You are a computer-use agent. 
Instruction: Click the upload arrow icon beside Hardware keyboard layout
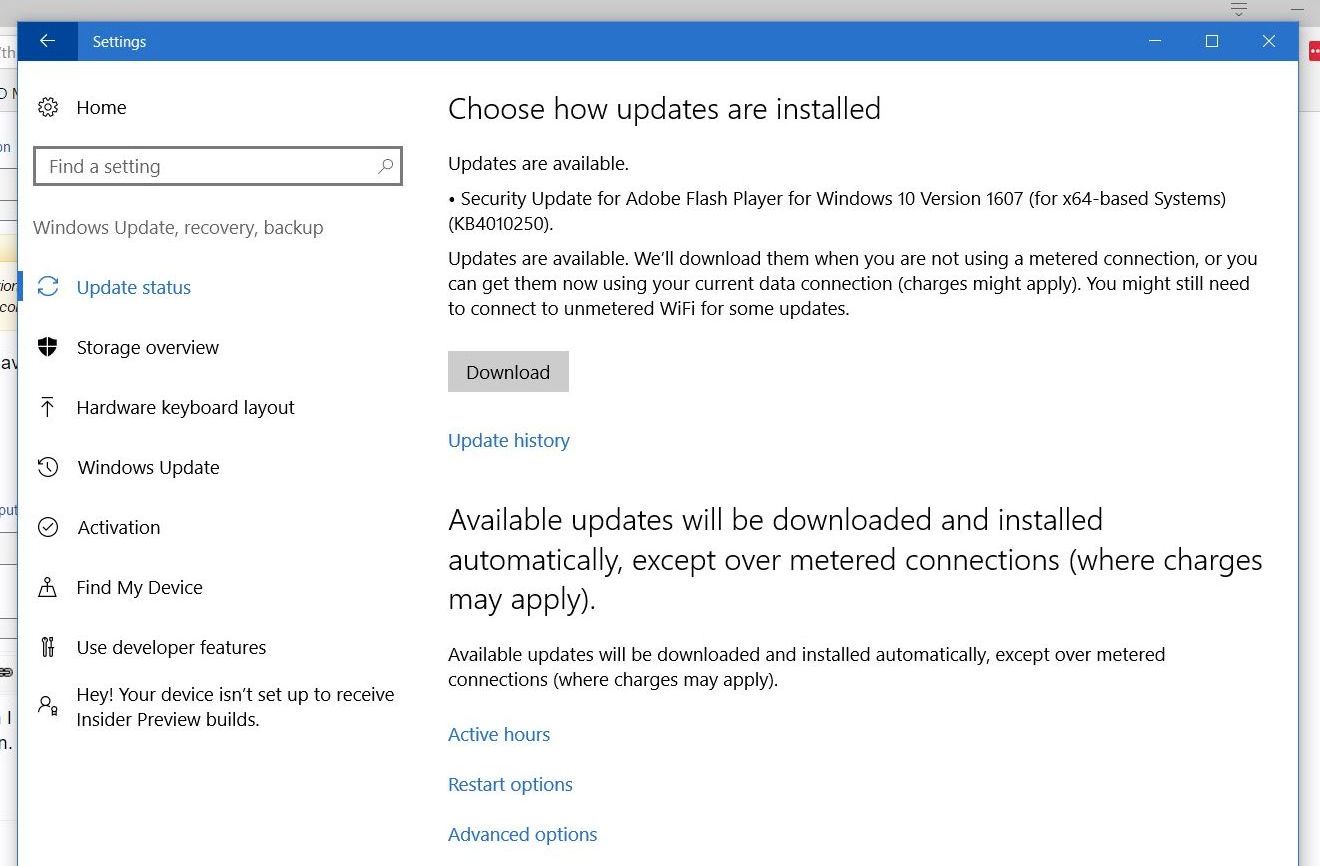[47, 407]
